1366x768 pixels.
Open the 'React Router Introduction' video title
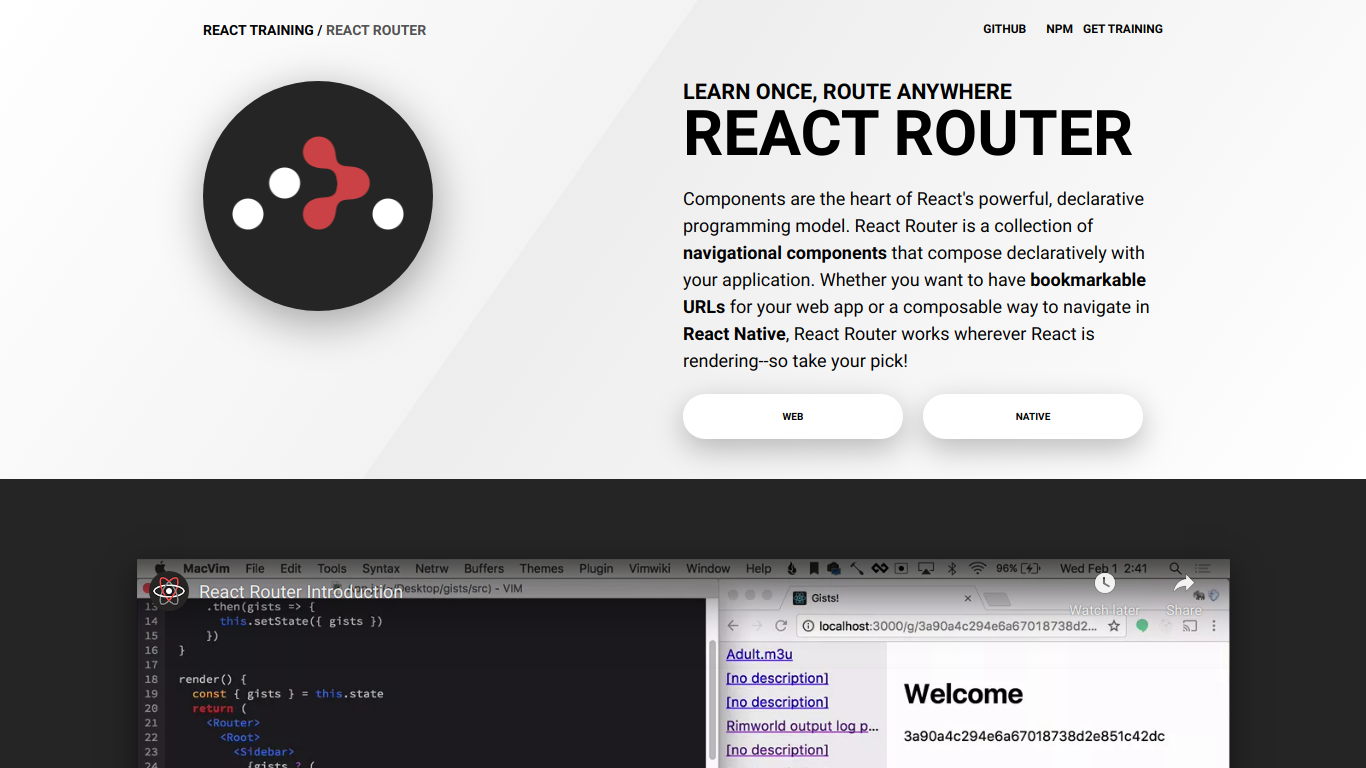301,592
